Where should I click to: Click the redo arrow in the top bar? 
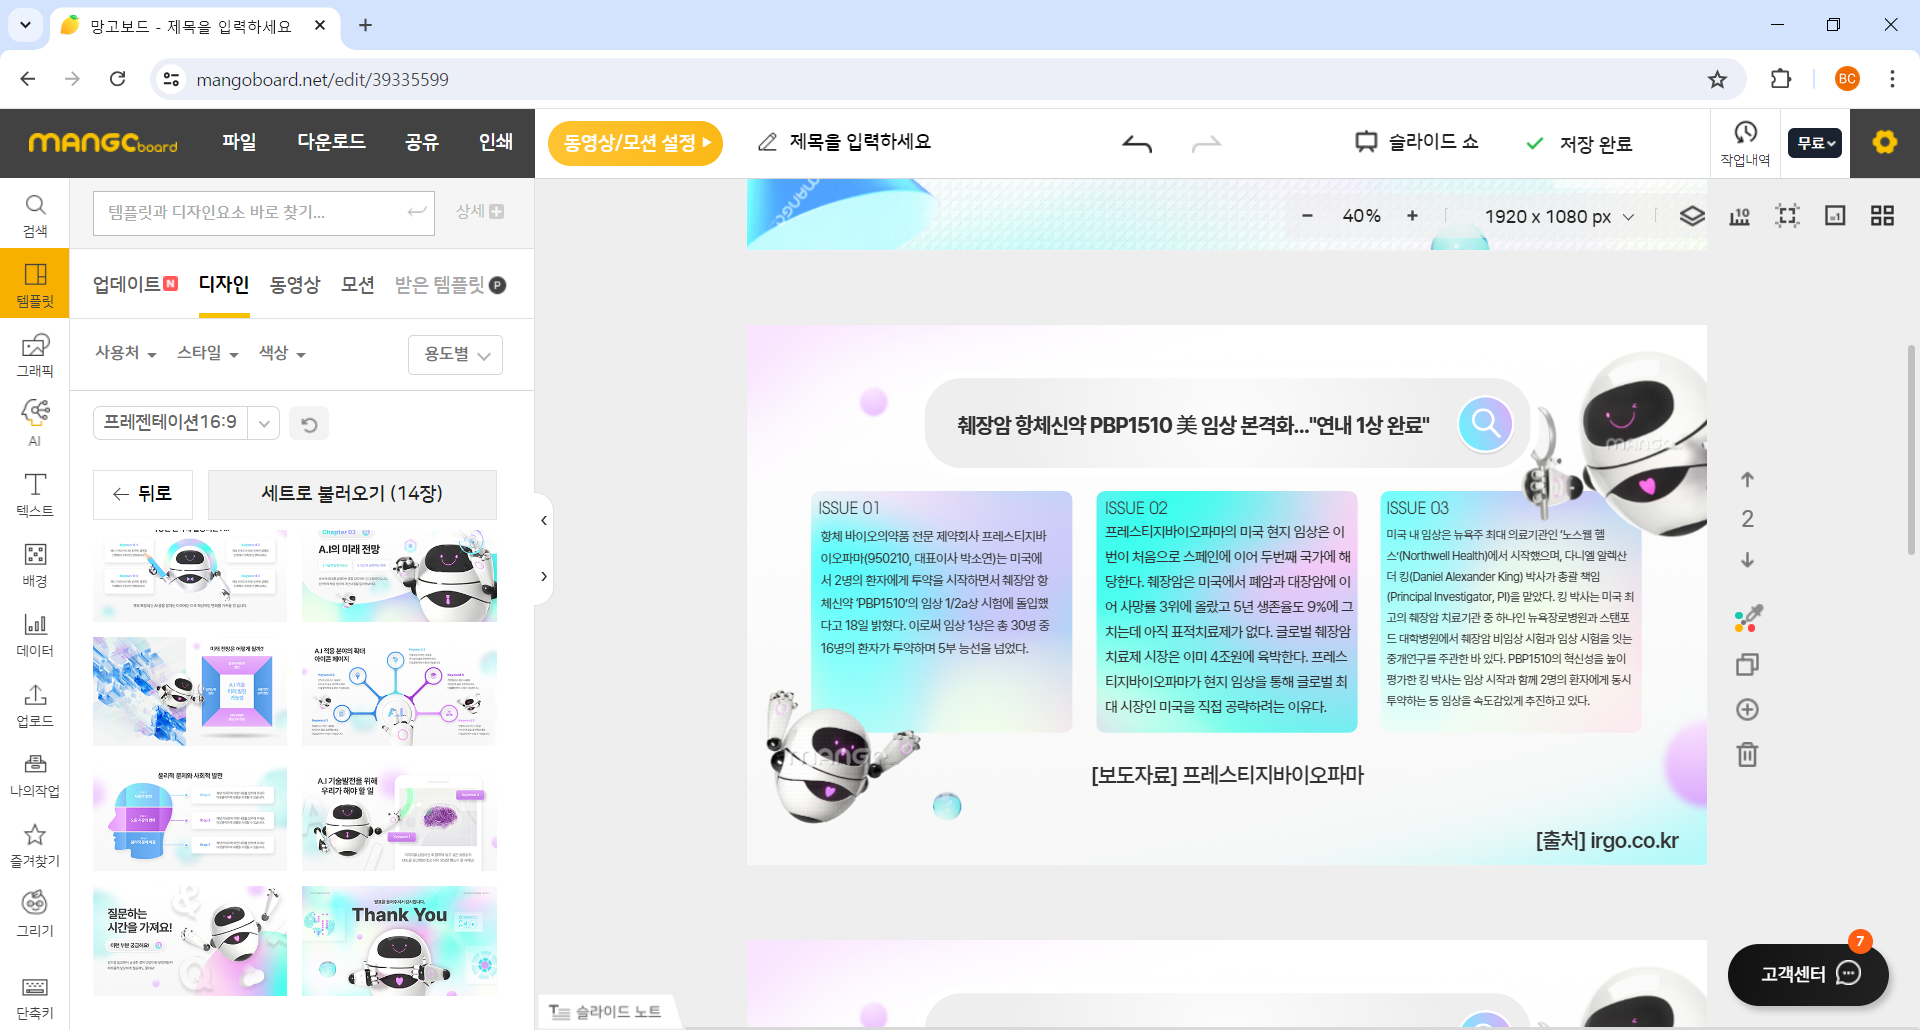coord(1206,144)
